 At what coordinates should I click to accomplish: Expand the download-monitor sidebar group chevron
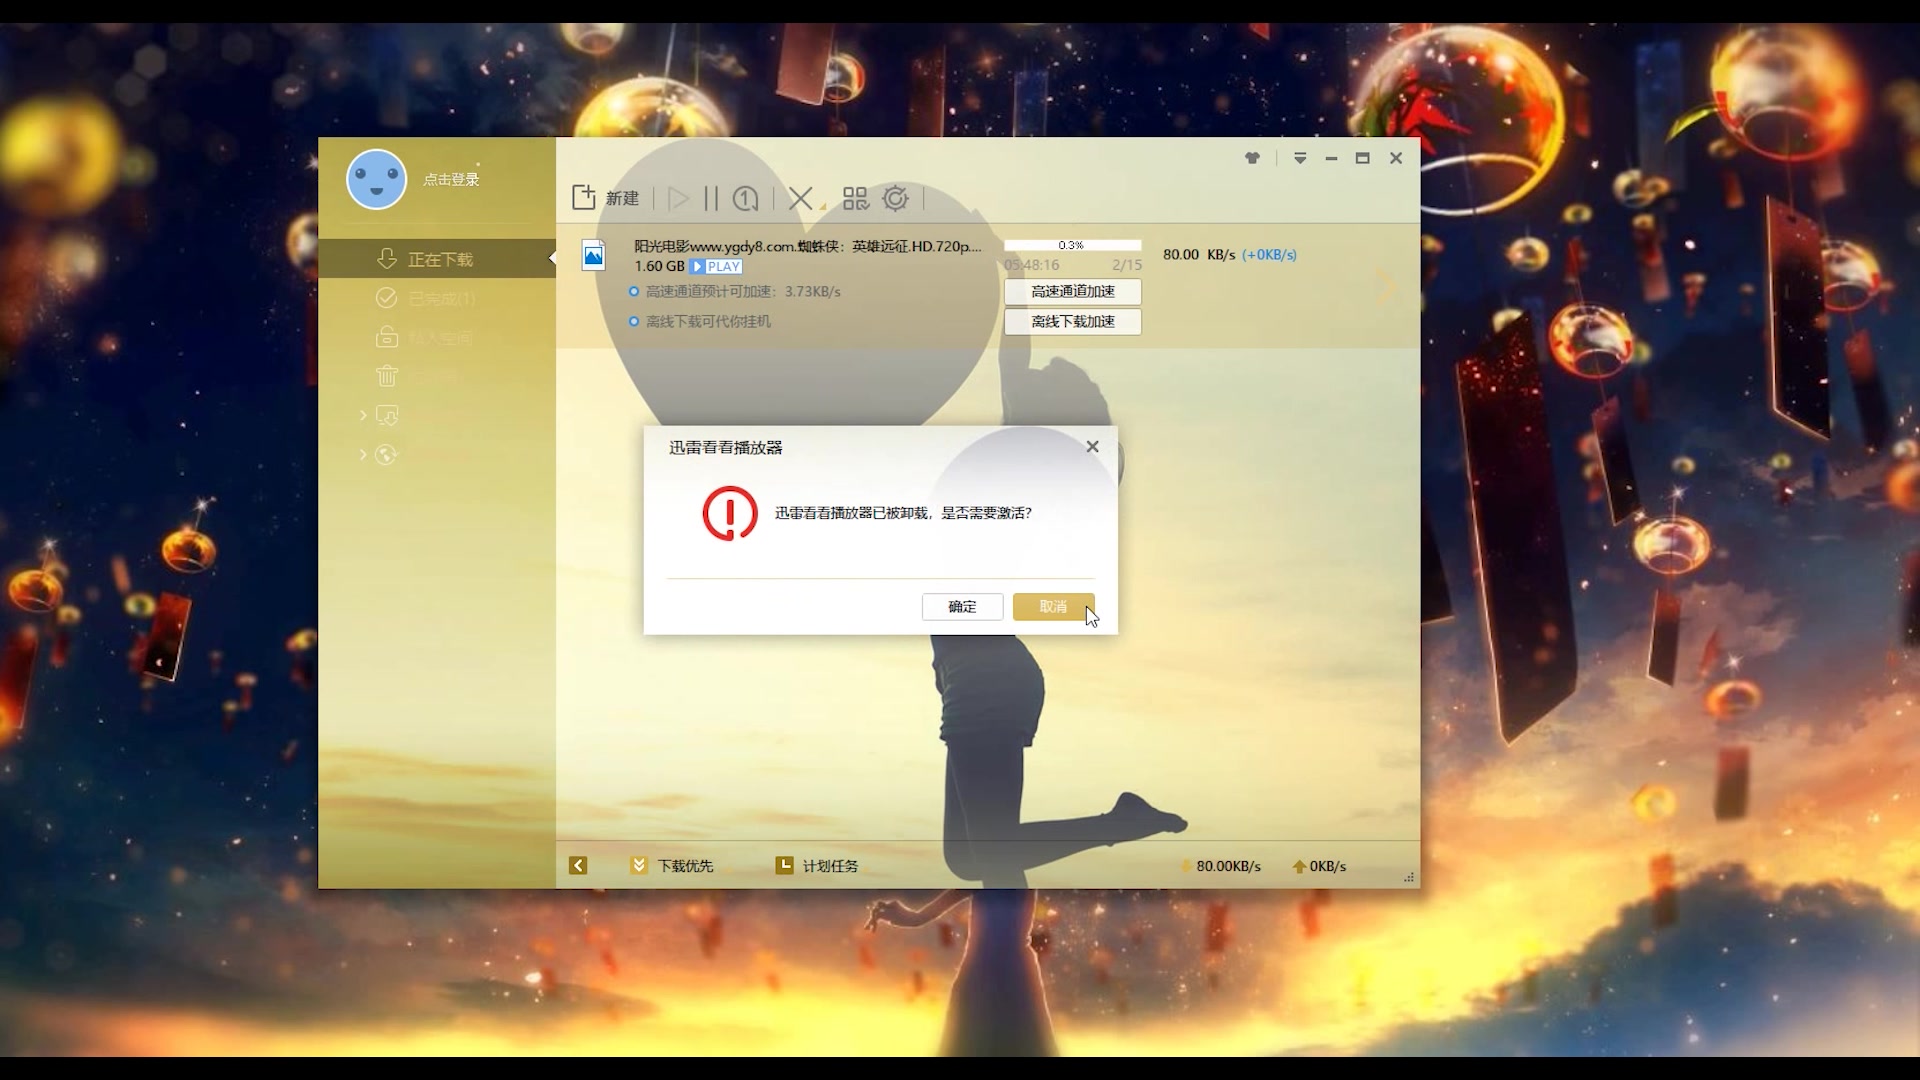tap(363, 415)
